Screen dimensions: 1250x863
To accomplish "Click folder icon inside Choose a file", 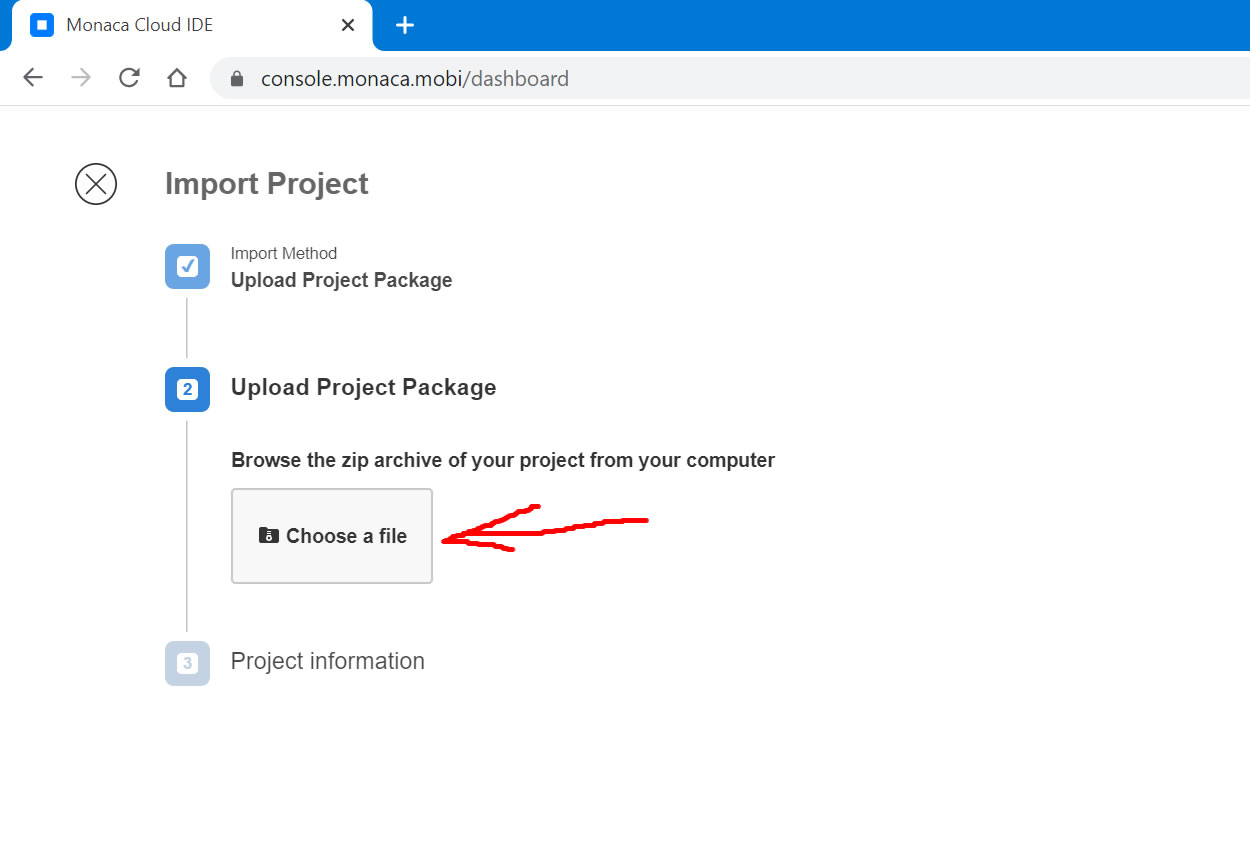I will point(268,536).
